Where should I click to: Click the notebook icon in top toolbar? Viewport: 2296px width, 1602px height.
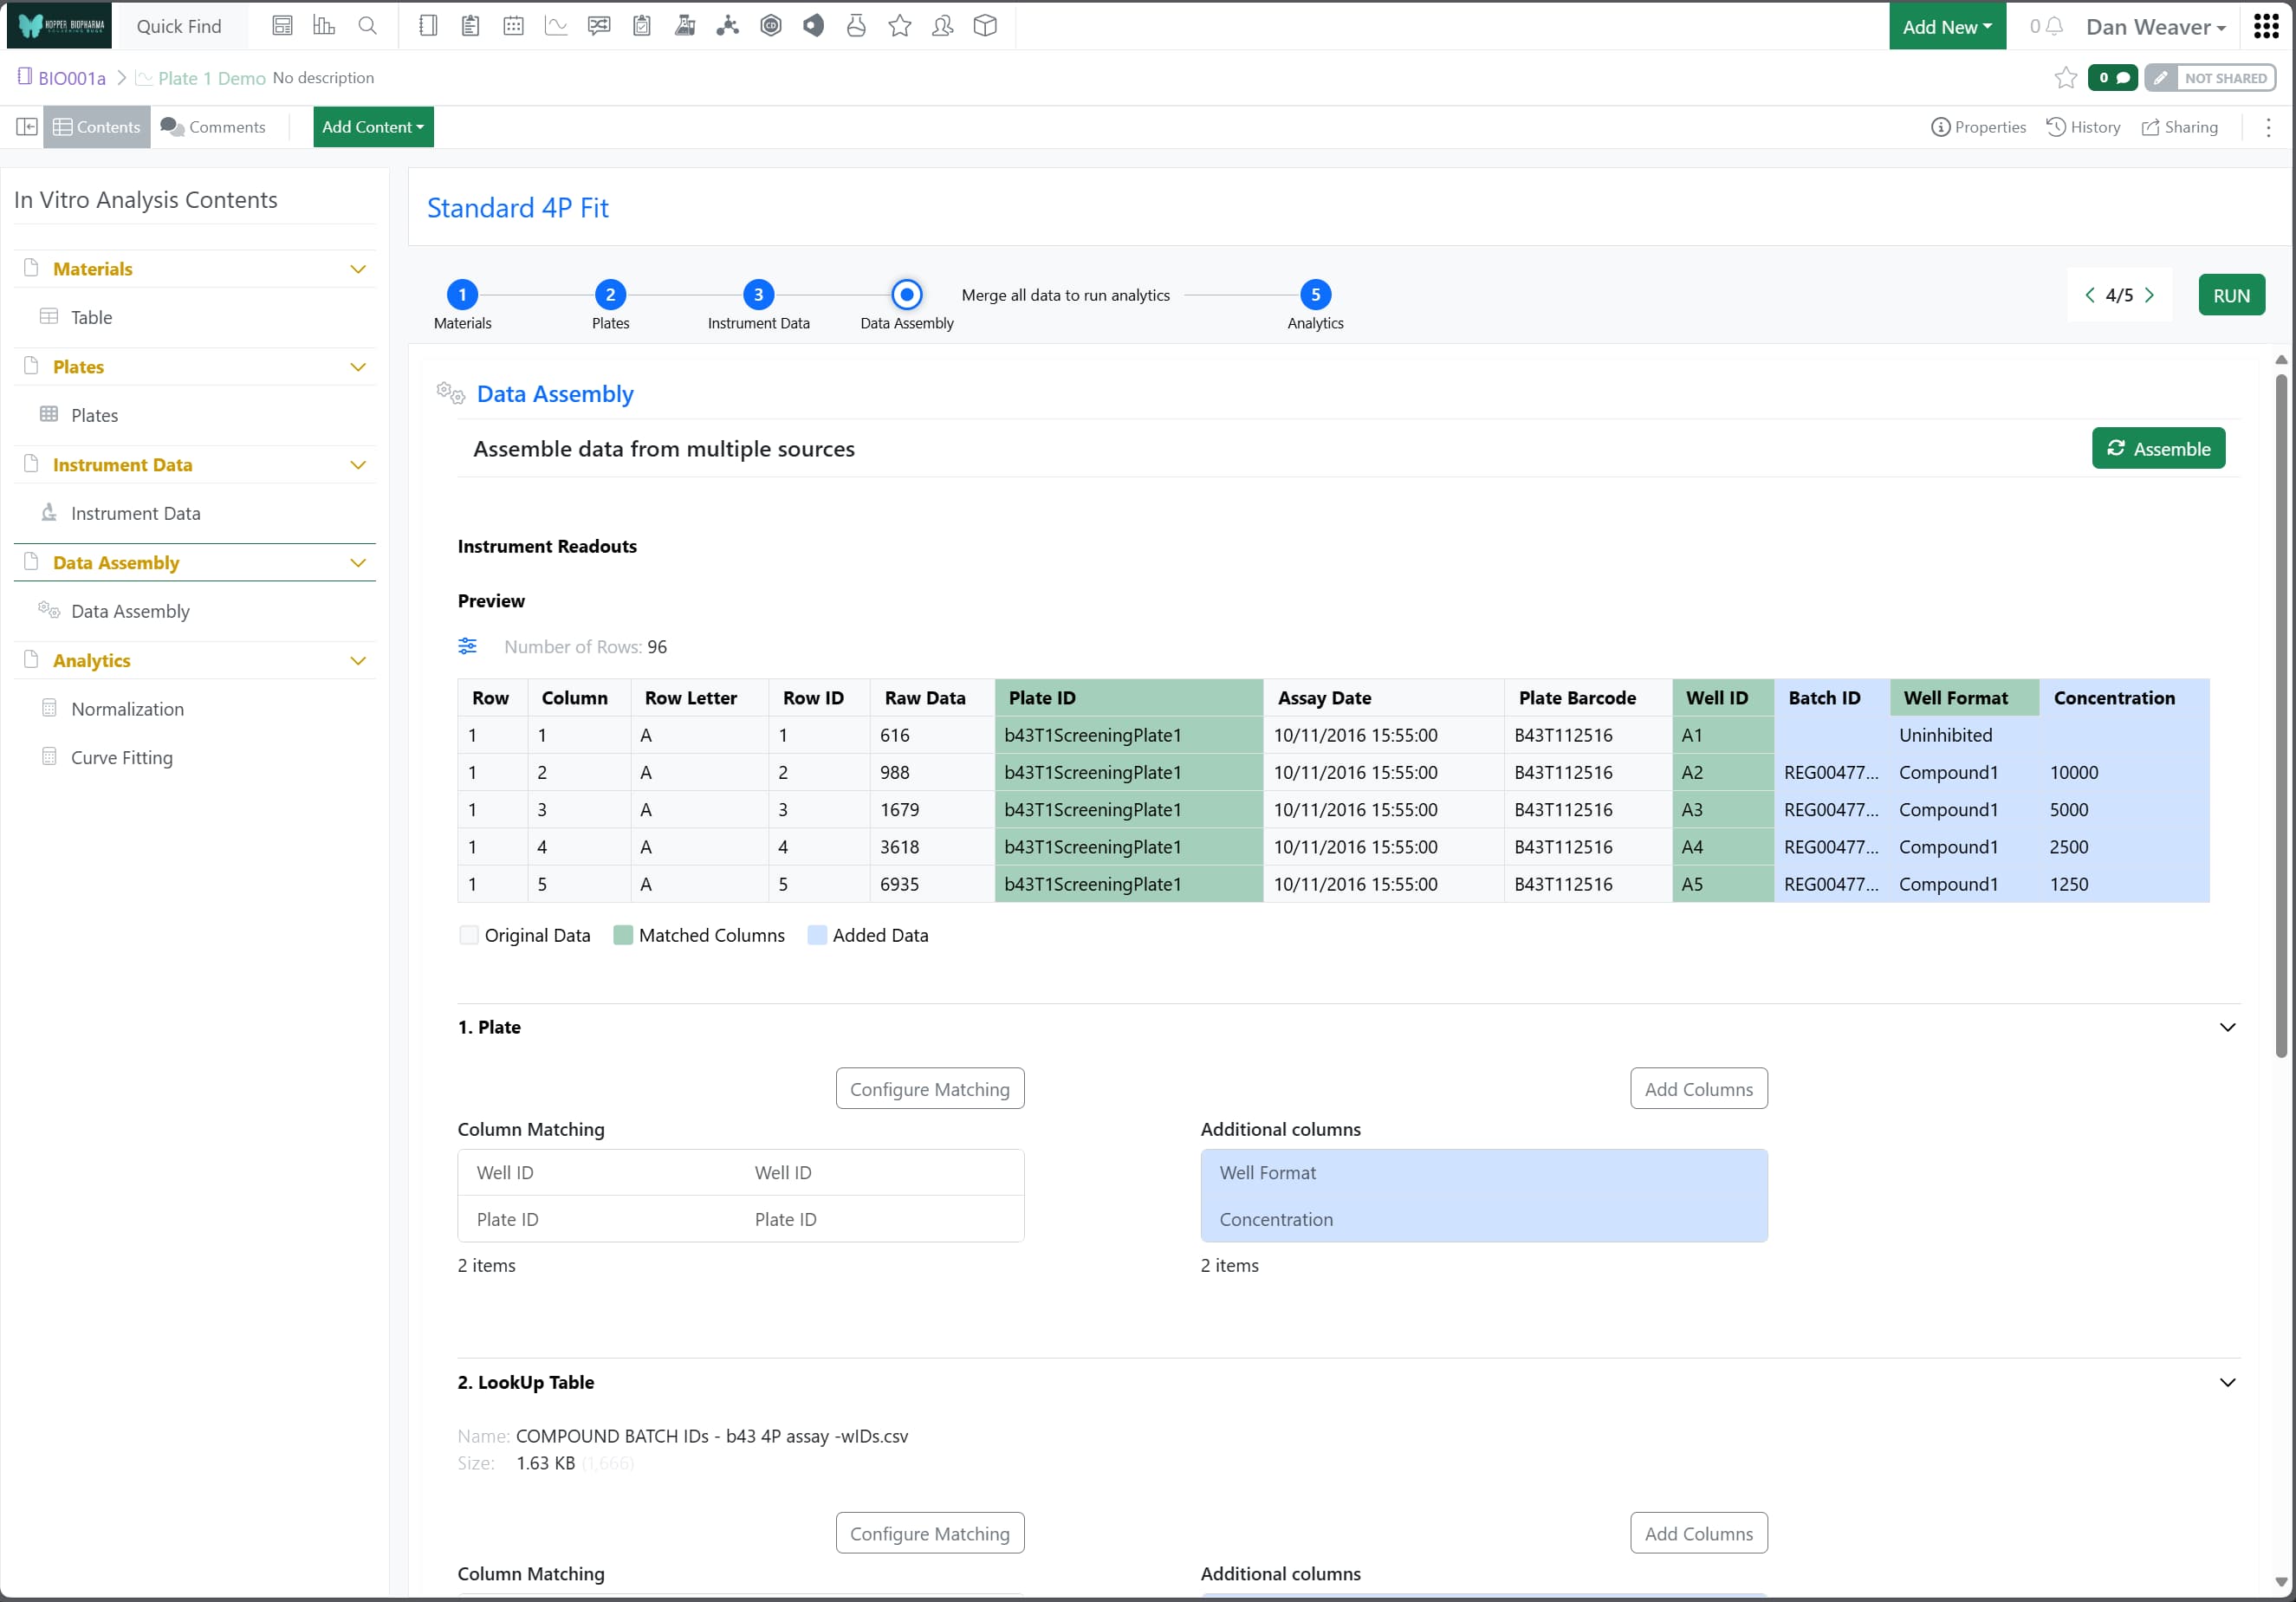click(428, 26)
